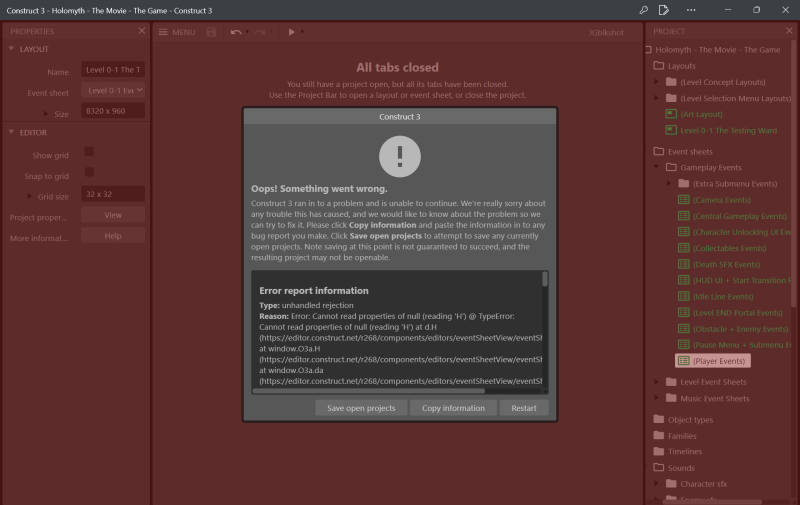The height and width of the screenshot is (505, 800).
Task: Select (Camera Events) event sheet icon
Action: pos(684,200)
